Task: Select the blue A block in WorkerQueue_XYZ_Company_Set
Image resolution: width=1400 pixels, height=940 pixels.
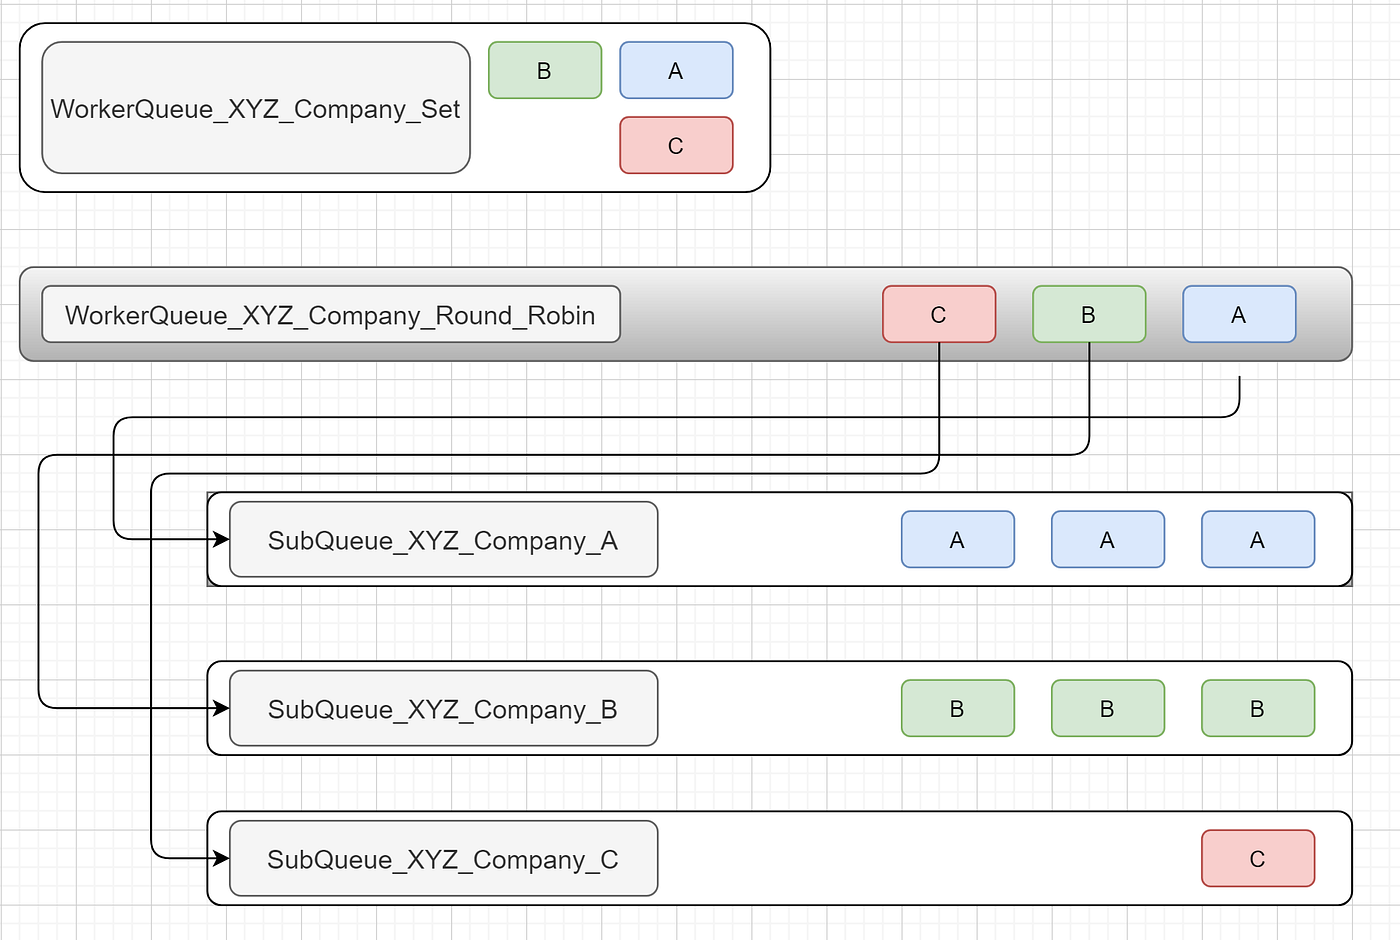Action: tap(676, 70)
